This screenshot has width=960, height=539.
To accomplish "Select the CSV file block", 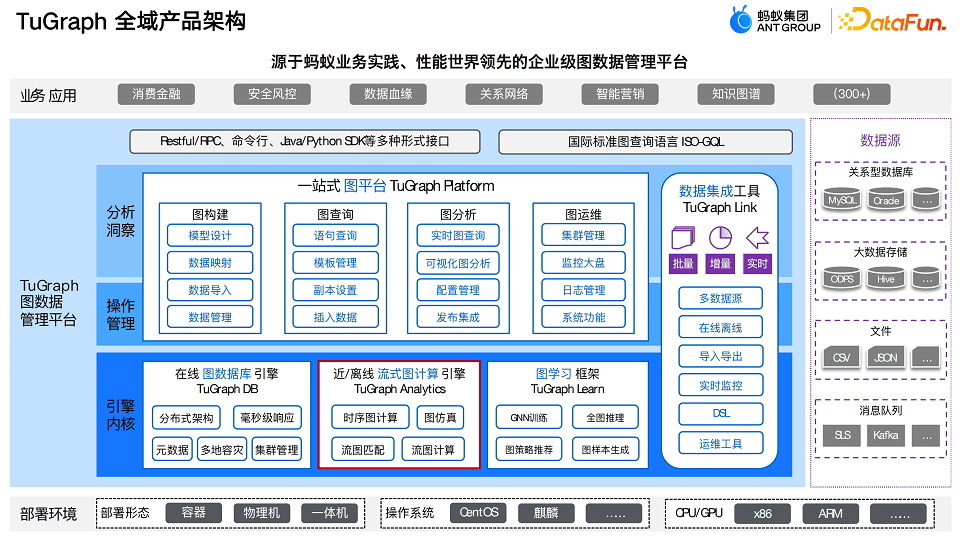I will 842,357.
